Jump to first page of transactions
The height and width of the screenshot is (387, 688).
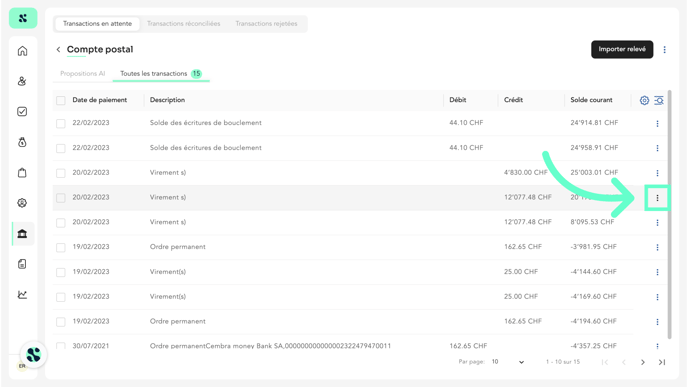click(605, 362)
